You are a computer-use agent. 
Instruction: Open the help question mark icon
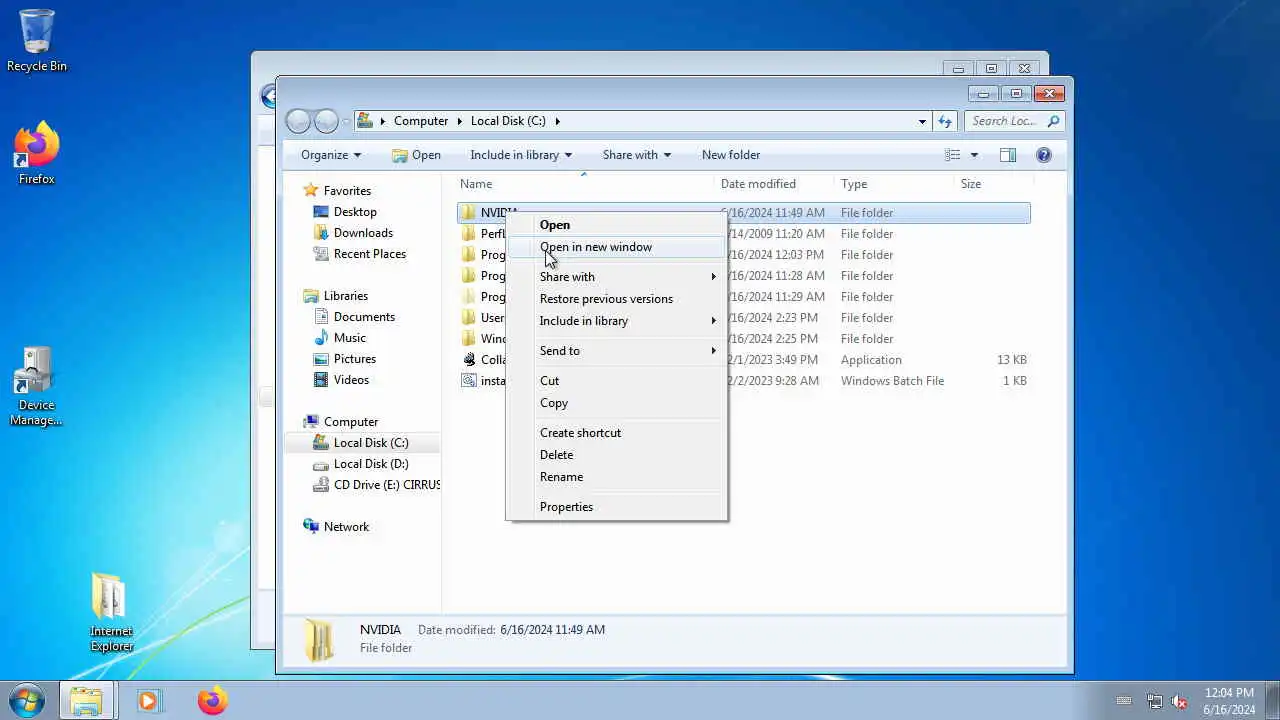[x=1044, y=155]
